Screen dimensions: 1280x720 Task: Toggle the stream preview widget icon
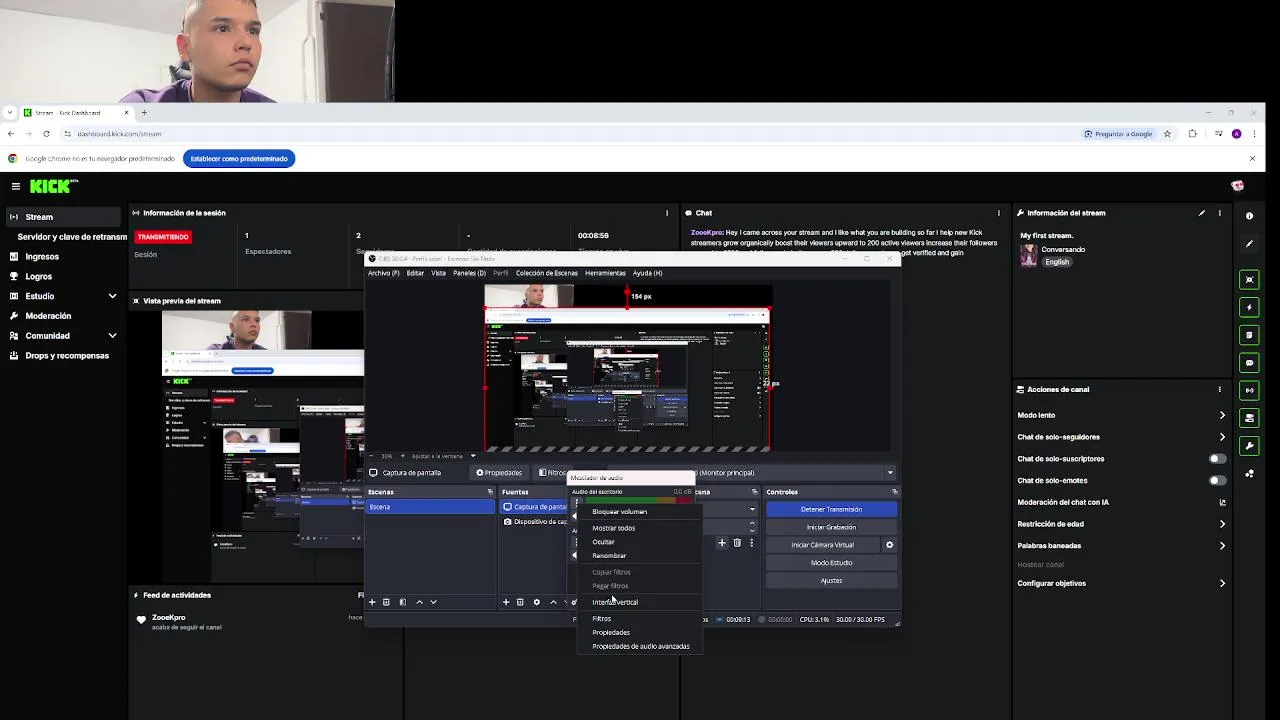coord(1249,280)
